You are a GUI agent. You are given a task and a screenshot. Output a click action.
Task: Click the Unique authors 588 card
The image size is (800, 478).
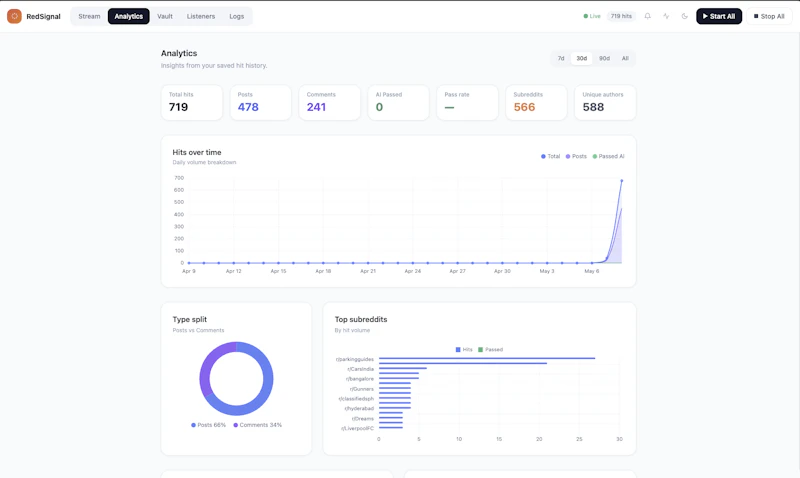[x=605, y=103]
